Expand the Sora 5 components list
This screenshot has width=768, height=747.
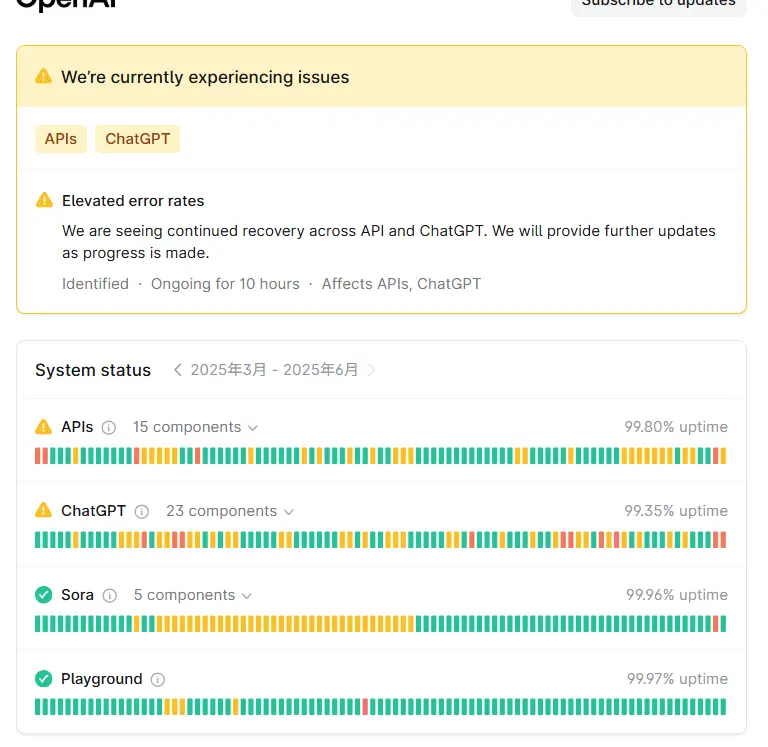tap(193, 595)
